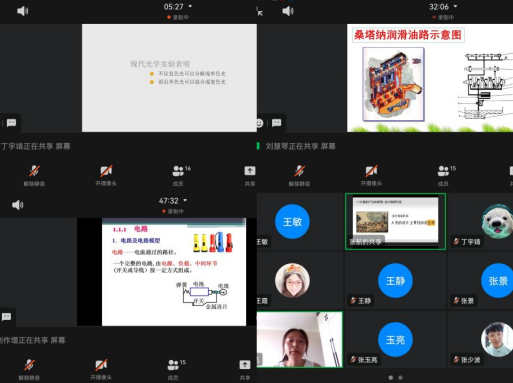Select the 王静 participant tile

coord(395,281)
